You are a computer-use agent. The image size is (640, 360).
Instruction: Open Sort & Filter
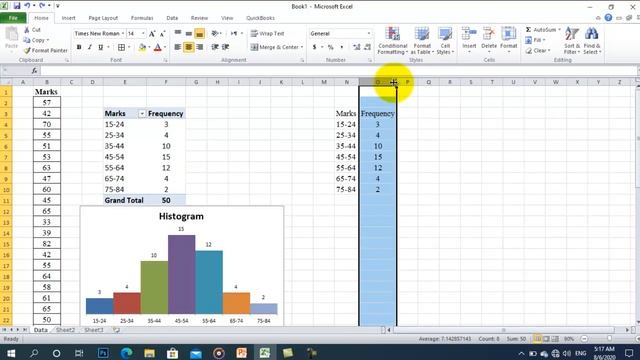571,41
